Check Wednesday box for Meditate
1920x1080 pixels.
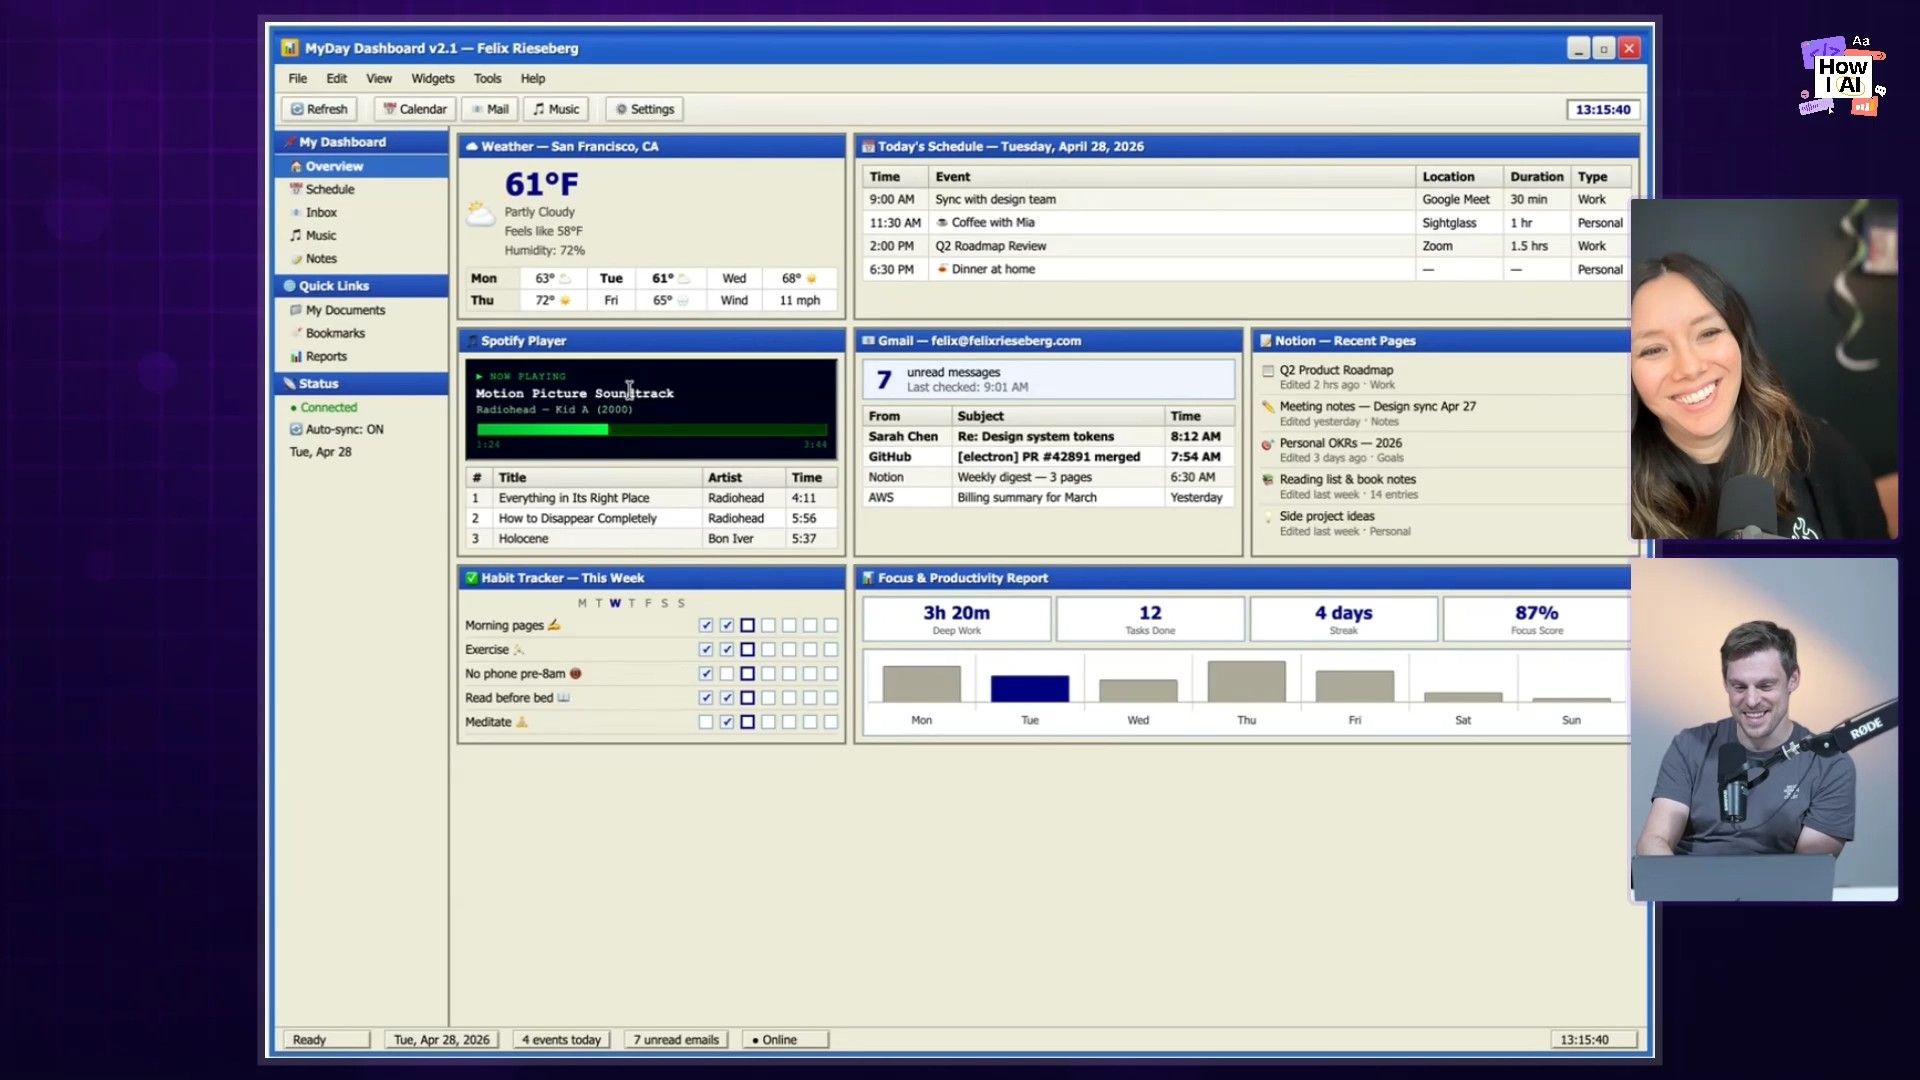[747, 722]
